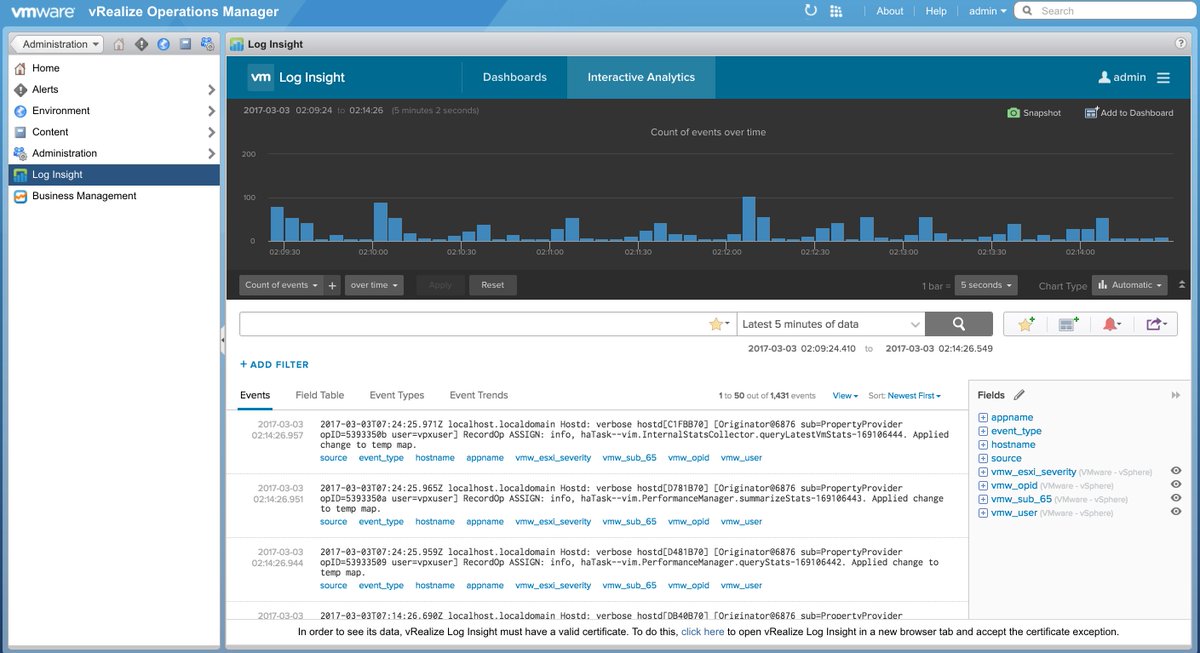This screenshot has width=1200, height=653.
Task: Expand the hostname field in Fields panel
Action: 983,444
